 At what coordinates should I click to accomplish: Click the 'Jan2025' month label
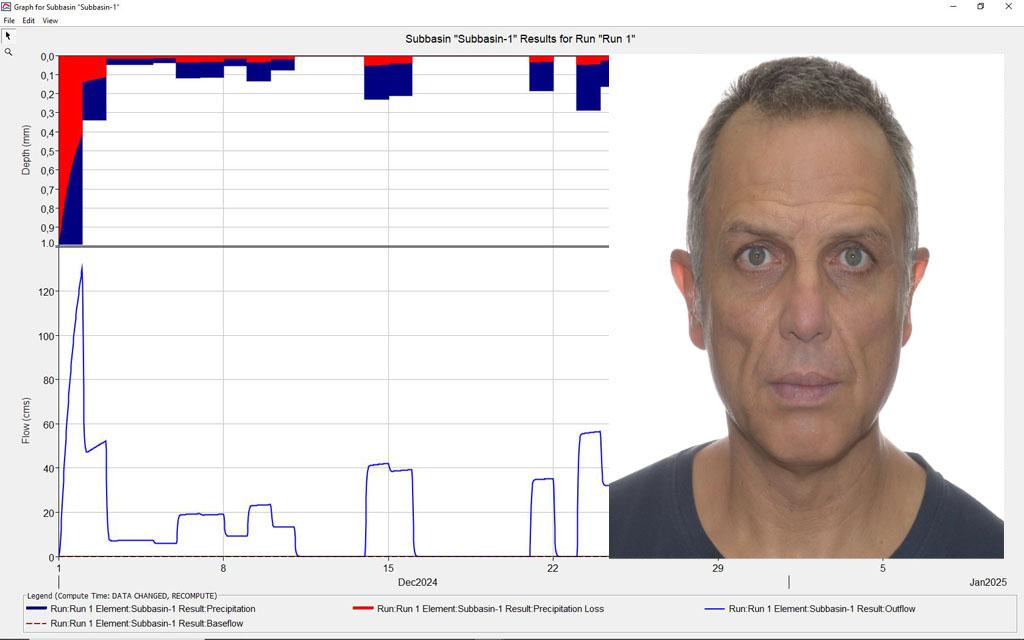point(988,583)
